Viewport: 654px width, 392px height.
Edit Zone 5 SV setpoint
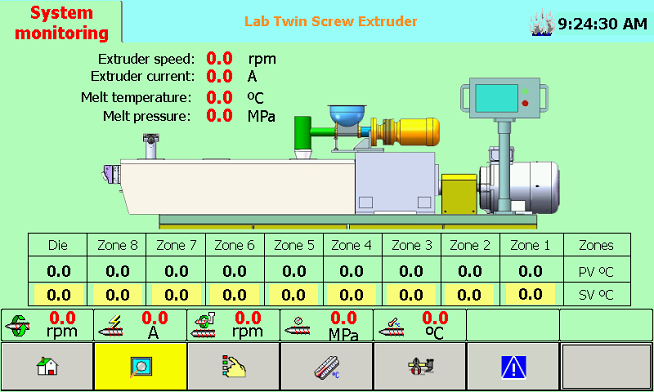tap(294, 295)
